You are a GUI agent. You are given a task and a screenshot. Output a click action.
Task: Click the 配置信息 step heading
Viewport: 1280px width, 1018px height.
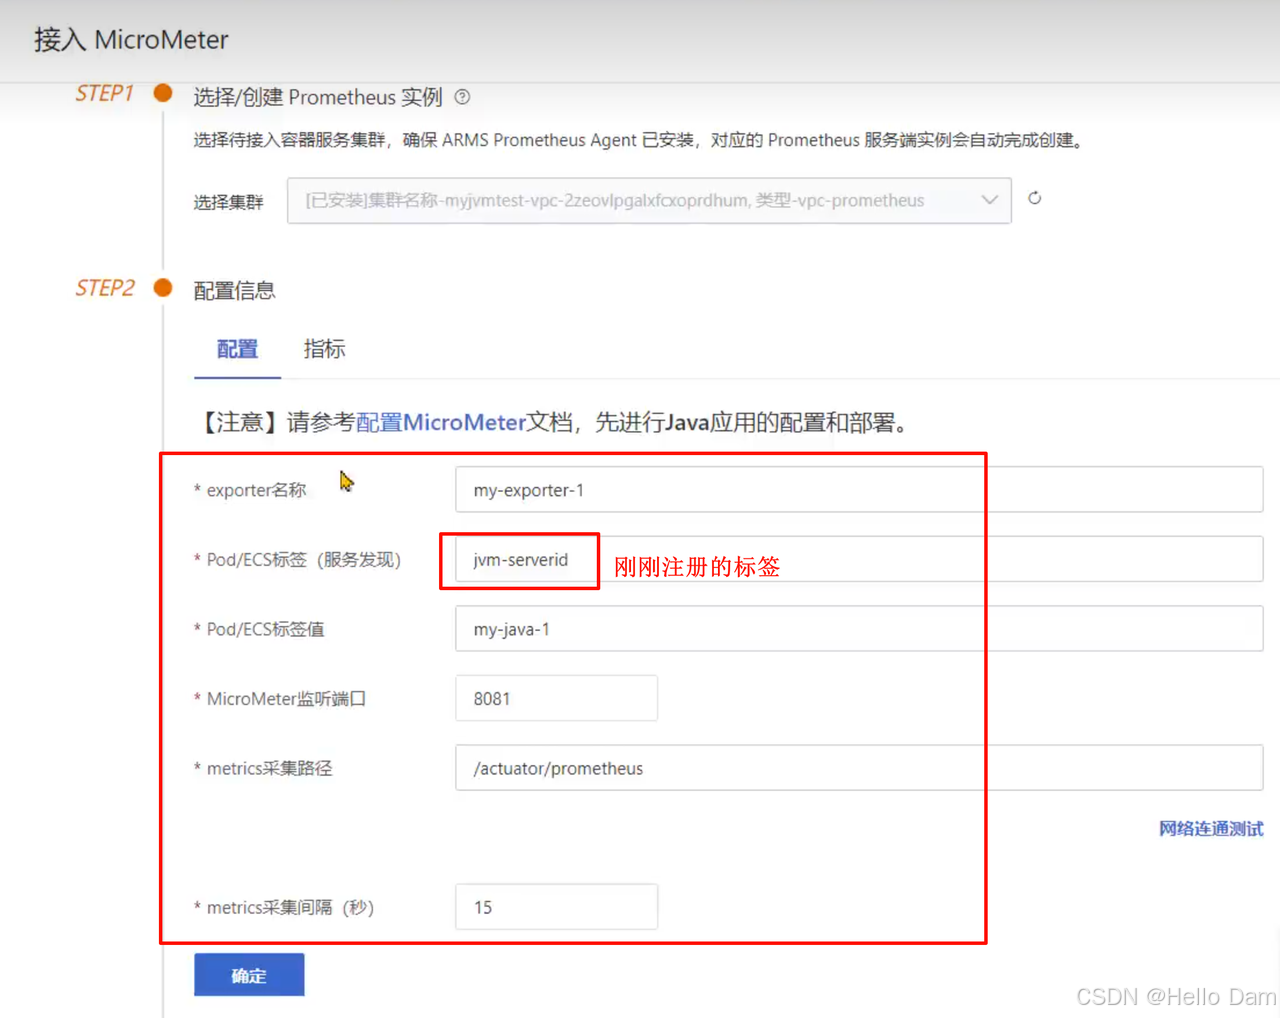234,291
